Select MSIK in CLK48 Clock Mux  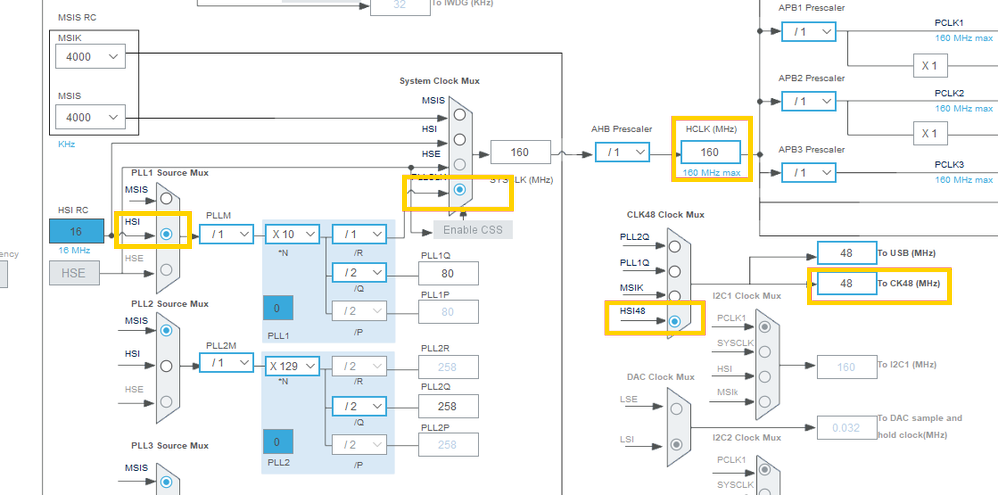[675, 296]
